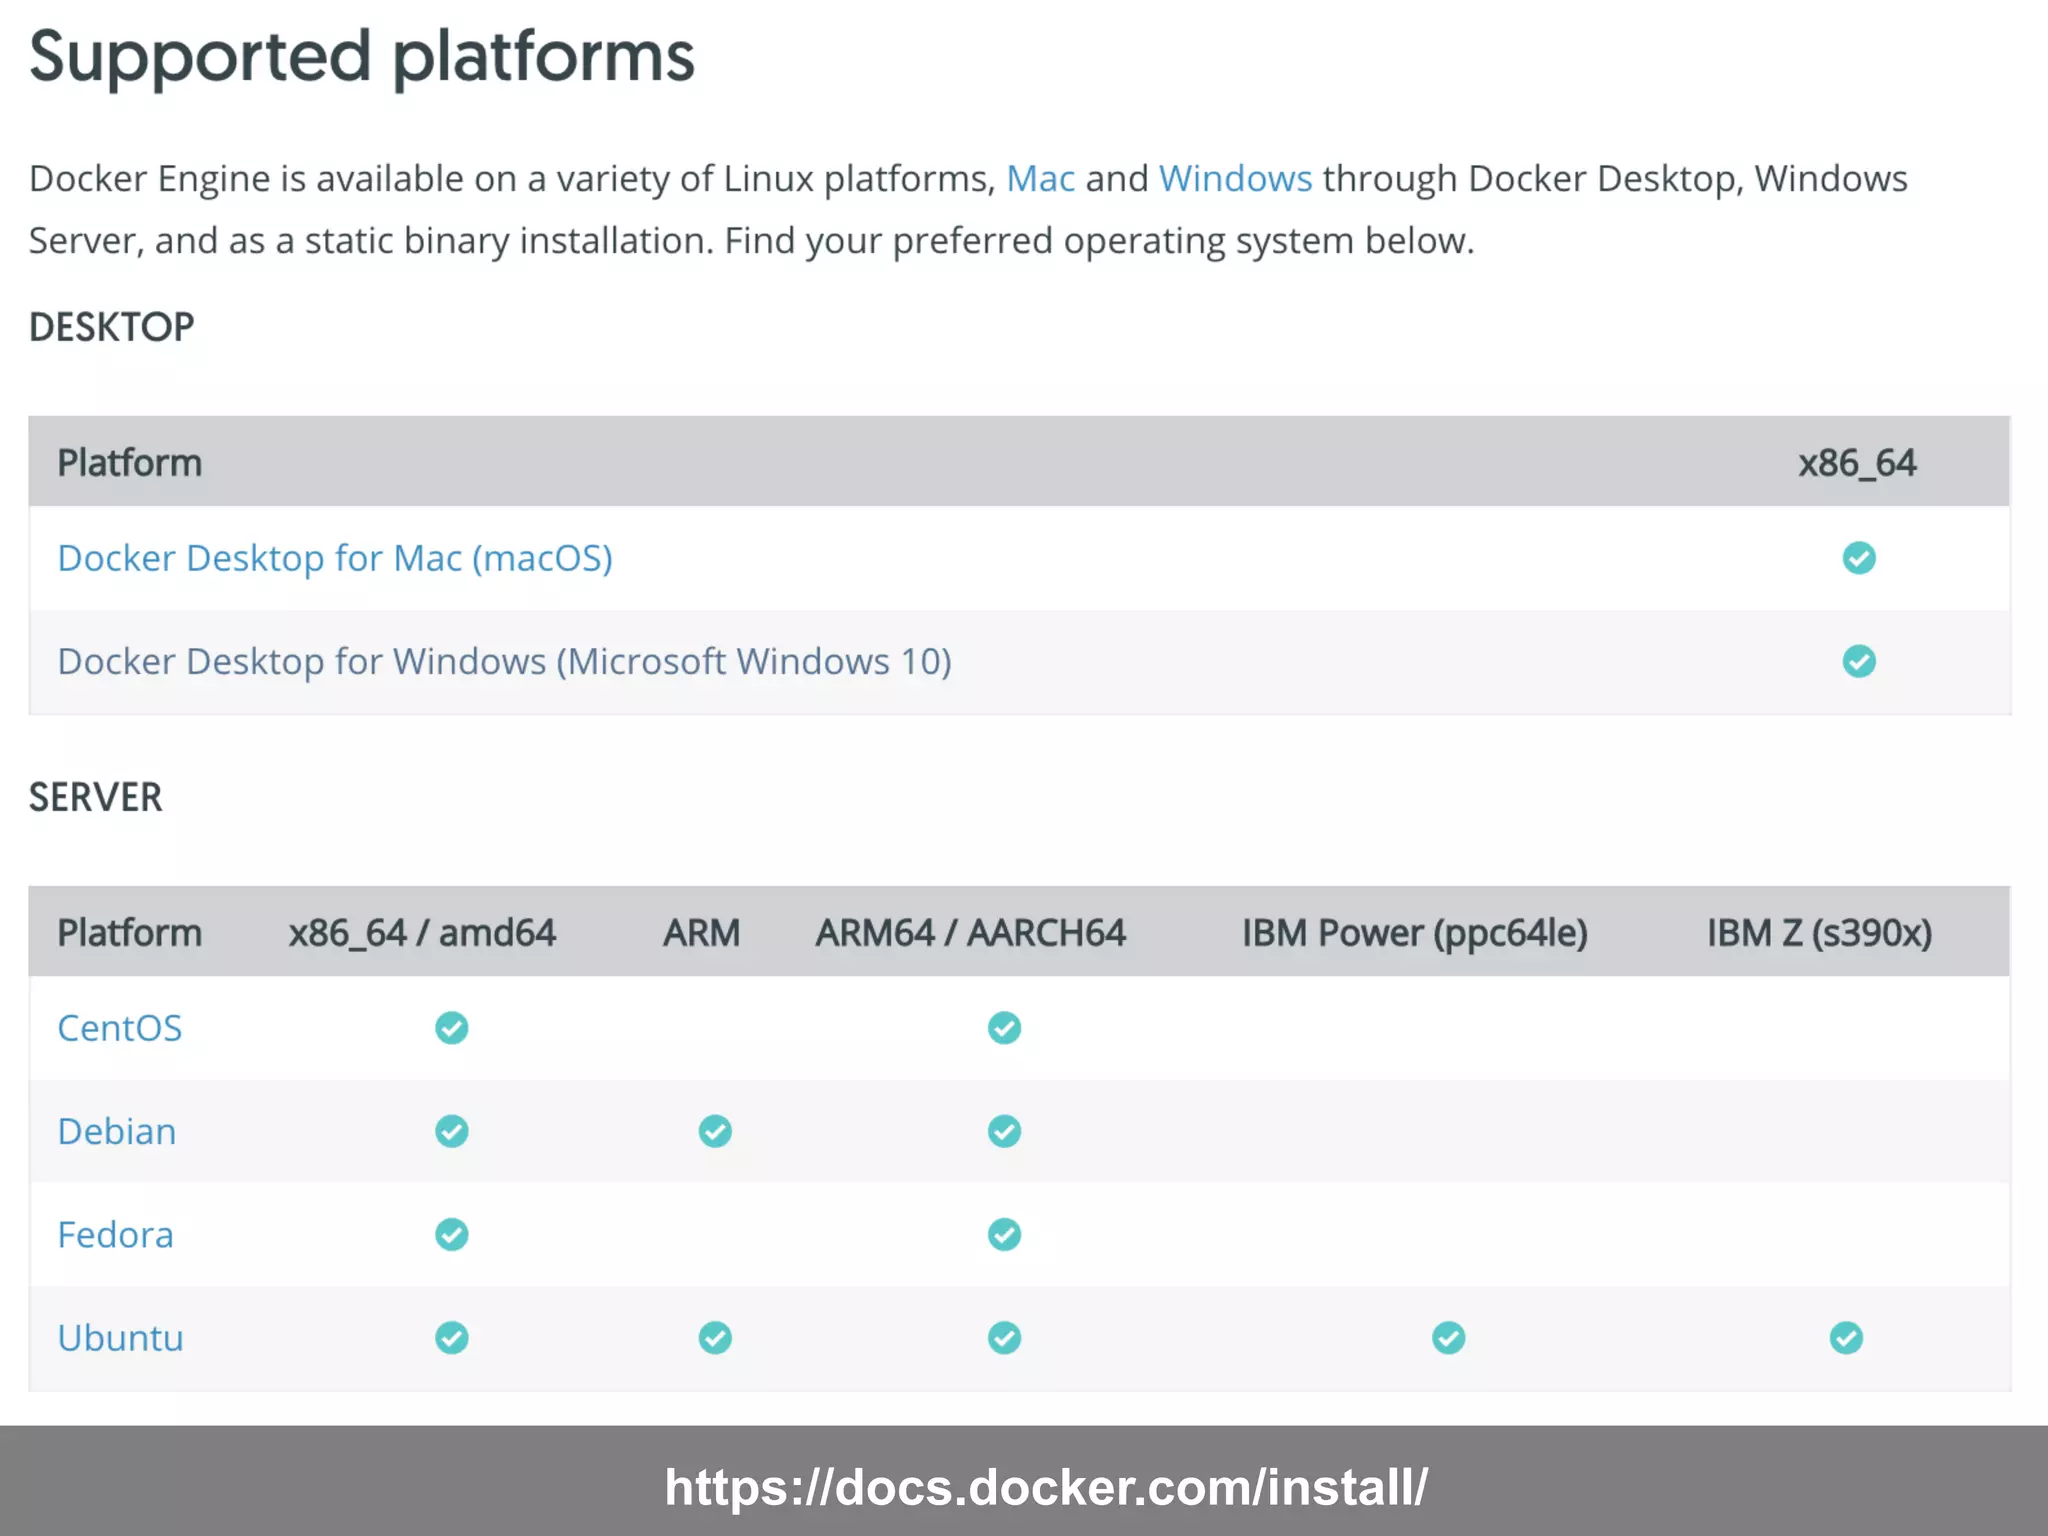This screenshot has height=1536, width=2048.
Task: Click the ARM64 / AARCH64 column header
Action: pyautogui.click(x=970, y=933)
